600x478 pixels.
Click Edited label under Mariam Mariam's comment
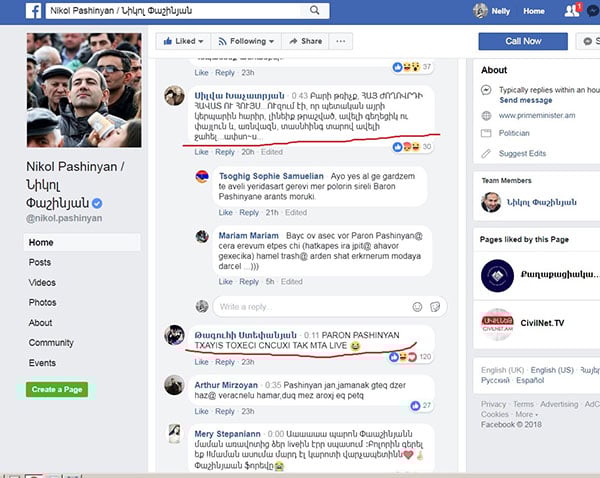point(292,282)
